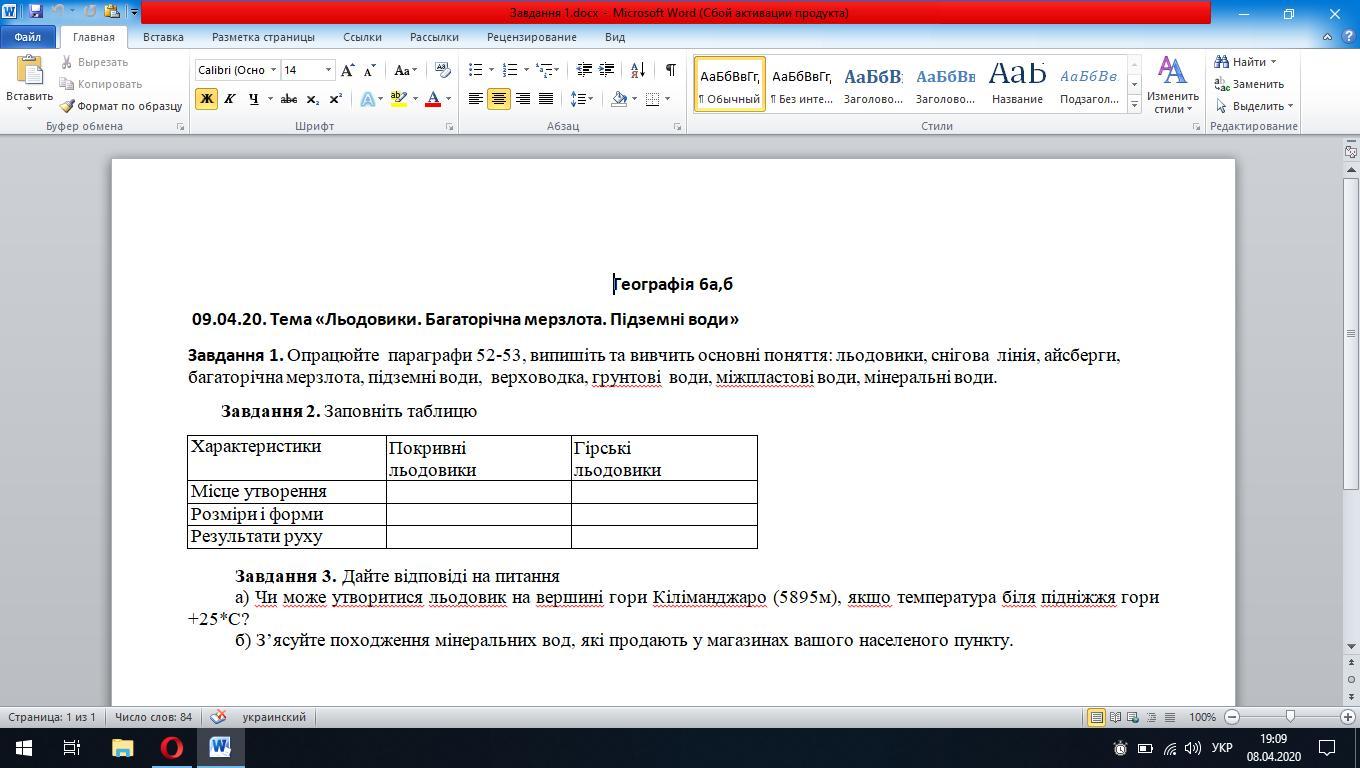Image resolution: width=1360 pixels, height=768 pixels.
Task: Toggle italic (К) formatting
Action: [x=229, y=99]
